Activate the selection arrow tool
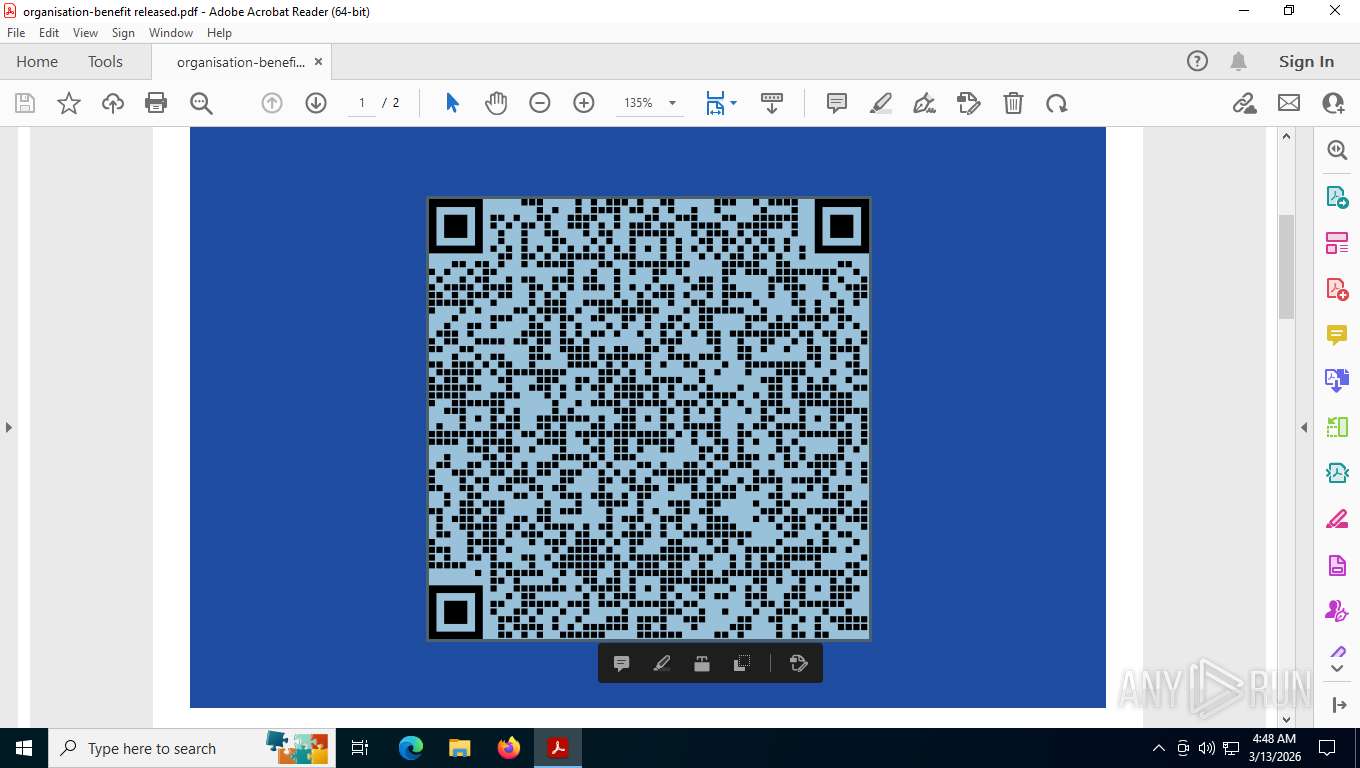The width and height of the screenshot is (1360, 768). click(x=452, y=103)
